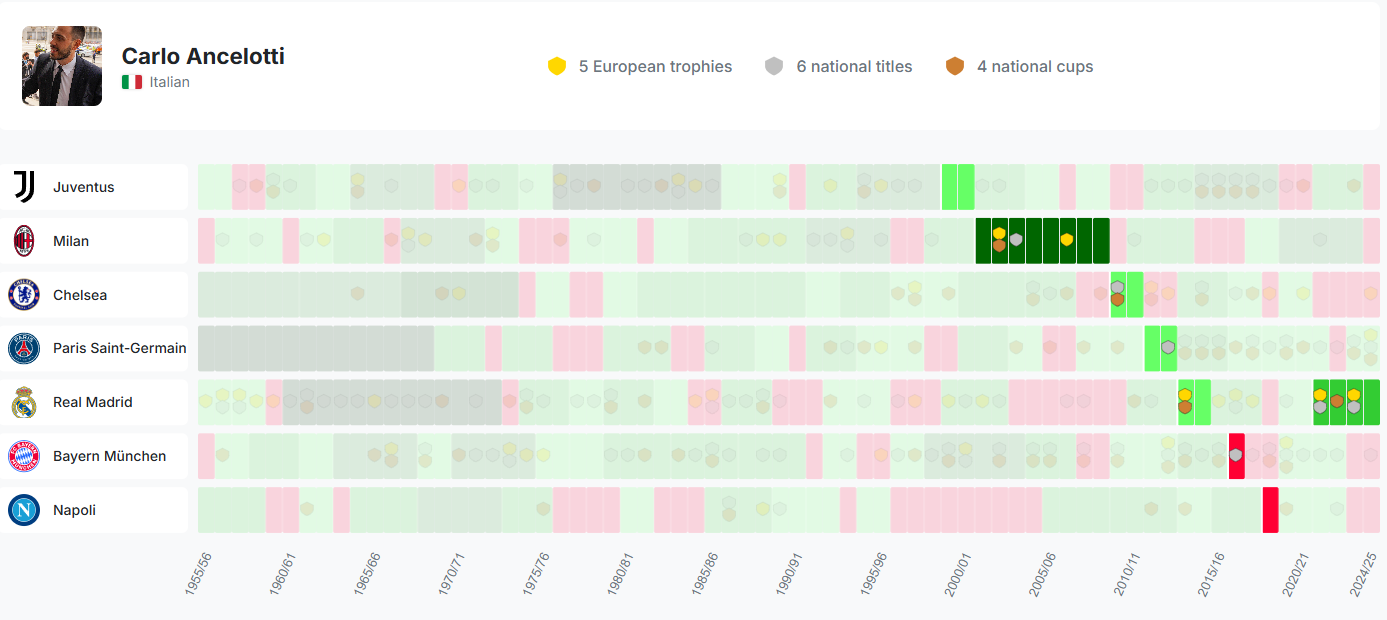Click PSG's highlighted silver national title shield
1387x620 pixels.
click(x=1168, y=348)
